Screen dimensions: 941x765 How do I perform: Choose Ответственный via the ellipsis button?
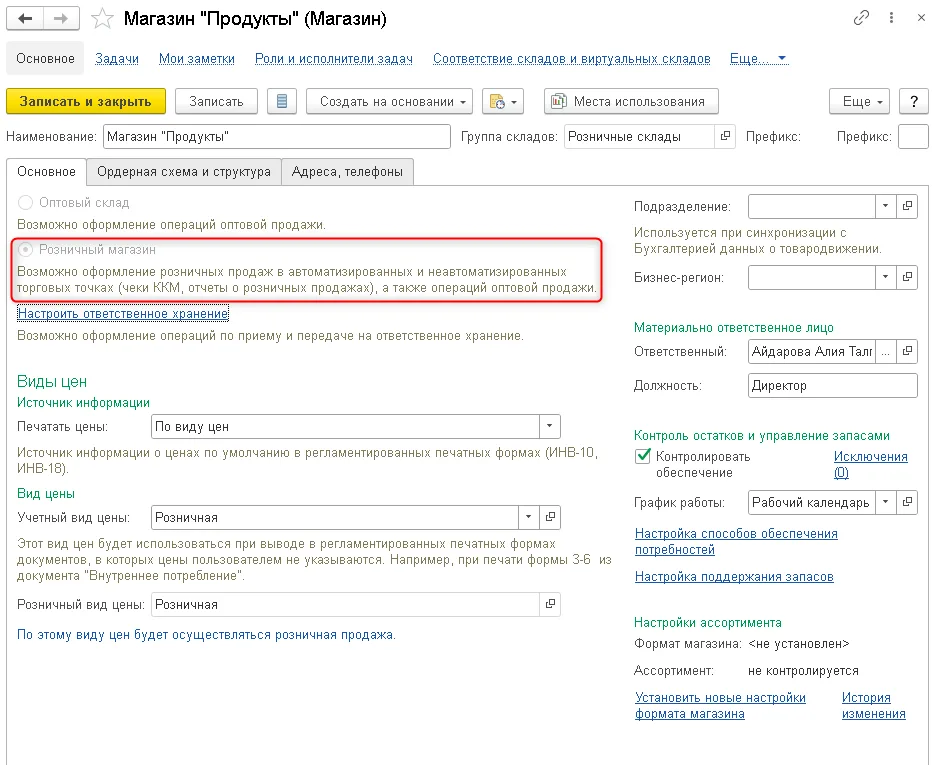886,351
